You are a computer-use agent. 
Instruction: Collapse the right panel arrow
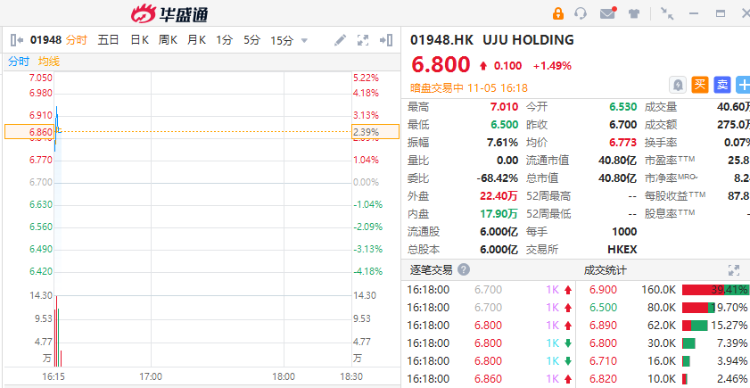coord(386,40)
